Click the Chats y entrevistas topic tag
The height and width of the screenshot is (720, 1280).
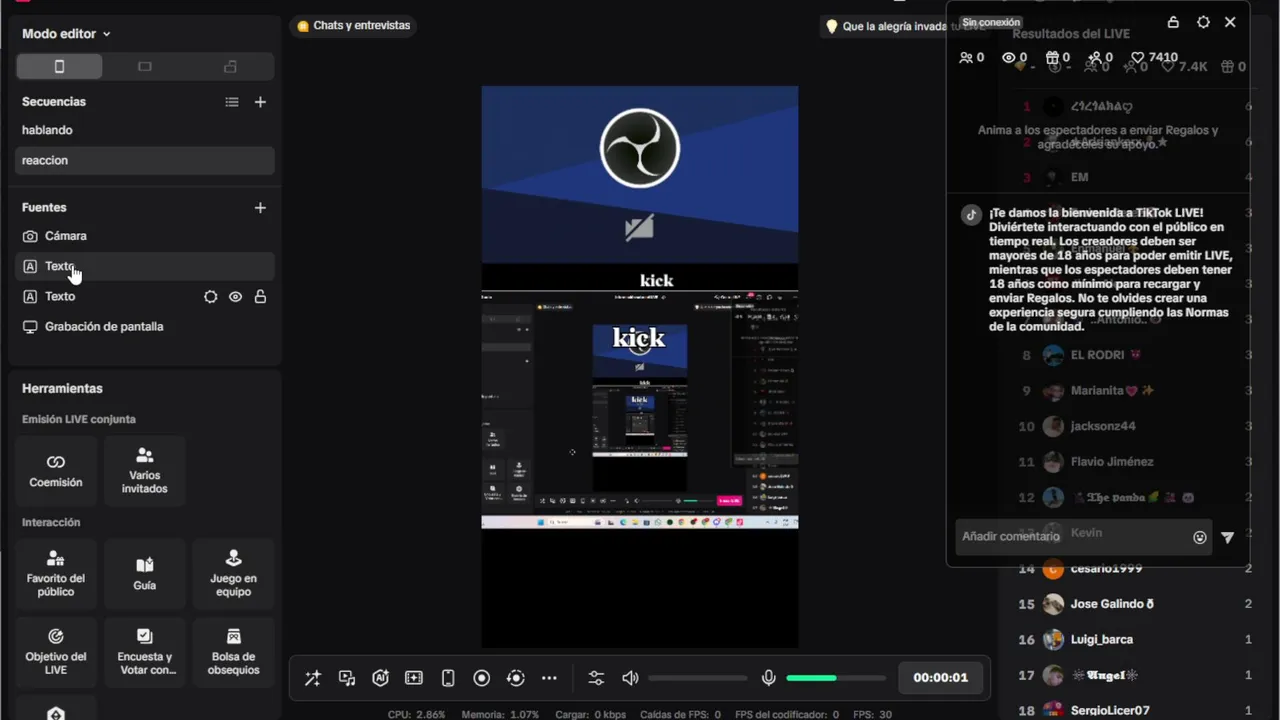click(x=354, y=26)
